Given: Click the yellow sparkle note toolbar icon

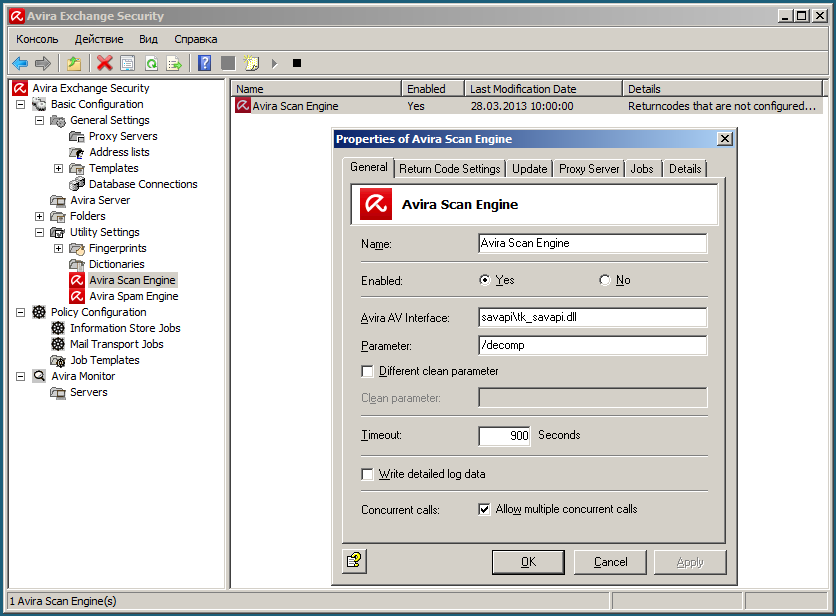Looking at the screenshot, I should pos(251,63).
